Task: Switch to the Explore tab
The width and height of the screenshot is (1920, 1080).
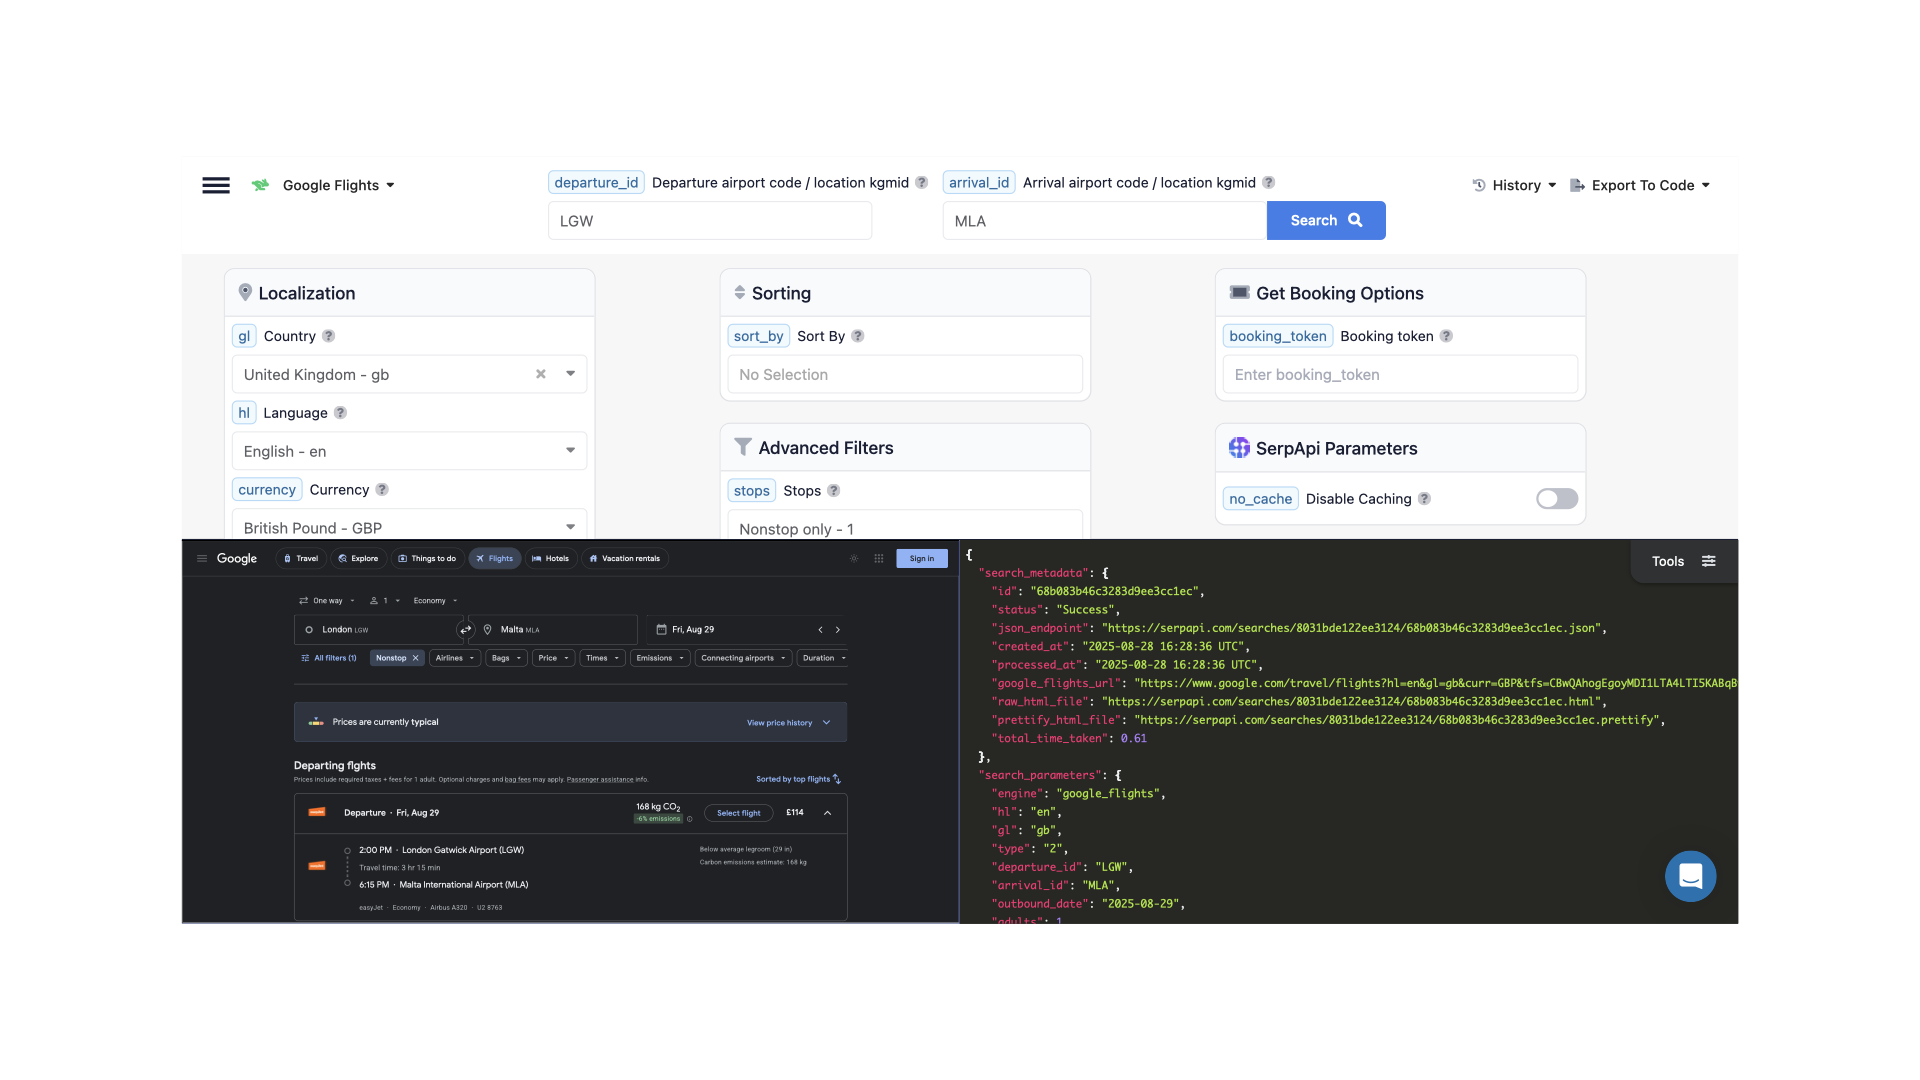Action: click(358, 558)
